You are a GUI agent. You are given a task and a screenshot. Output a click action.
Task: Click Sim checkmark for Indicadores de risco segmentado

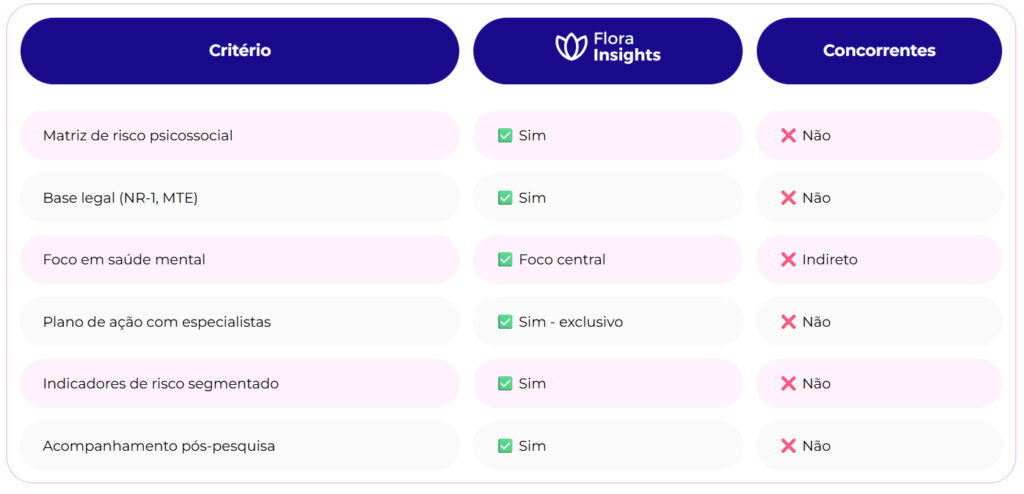pyautogui.click(x=505, y=384)
